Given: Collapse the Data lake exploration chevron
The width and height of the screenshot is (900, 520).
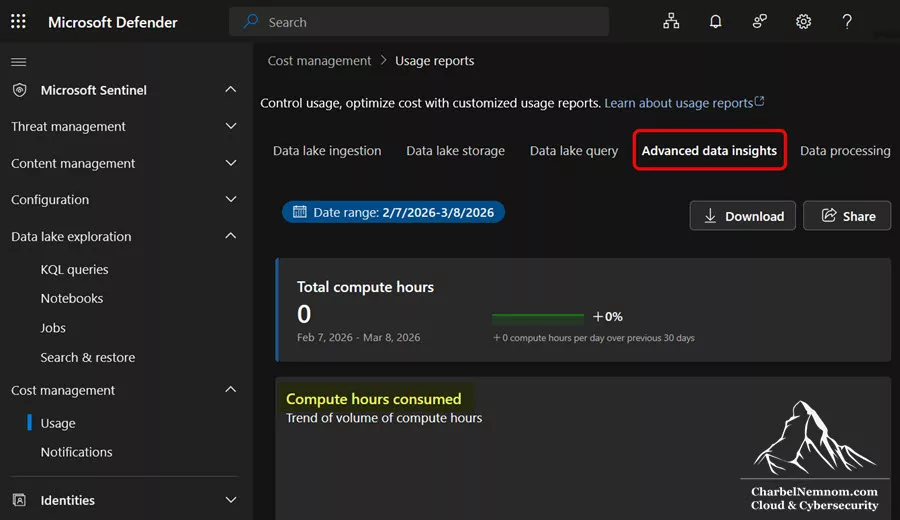Looking at the screenshot, I should 231,235.
